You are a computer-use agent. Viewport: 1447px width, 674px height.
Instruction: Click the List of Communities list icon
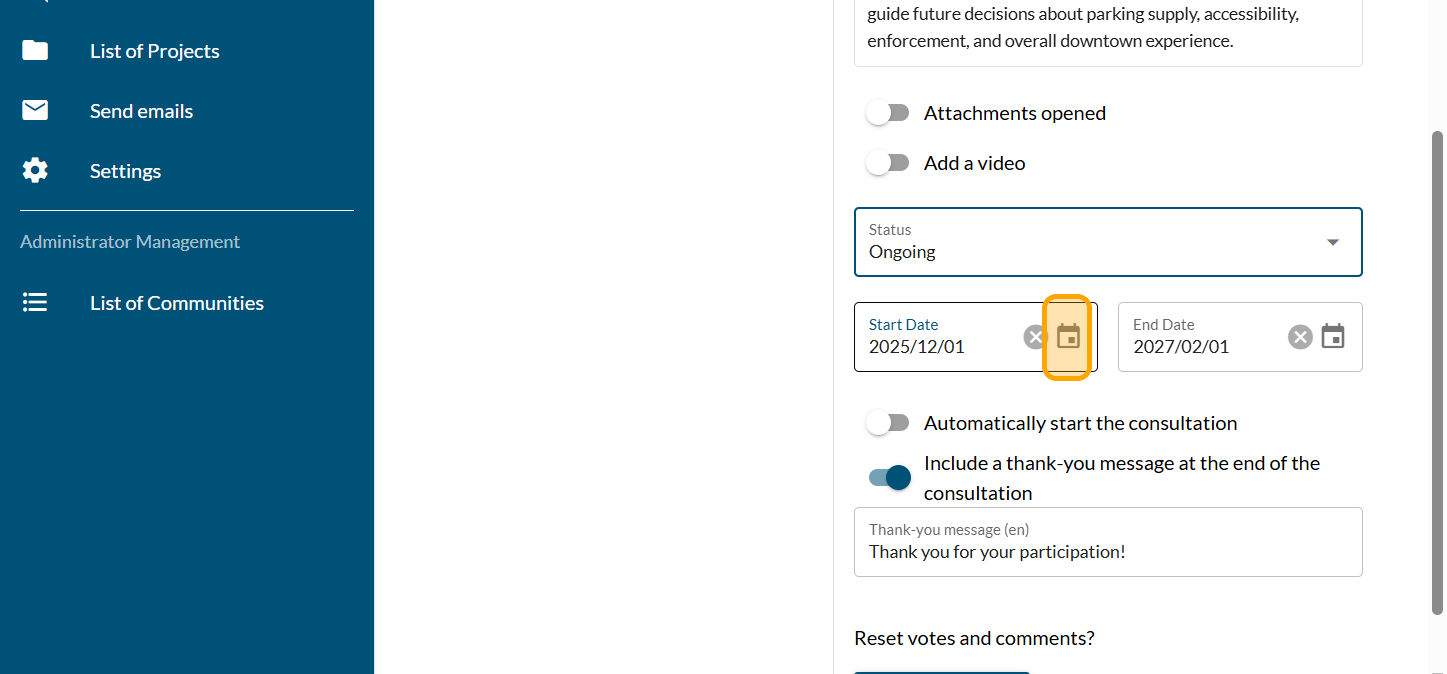(35, 303)
